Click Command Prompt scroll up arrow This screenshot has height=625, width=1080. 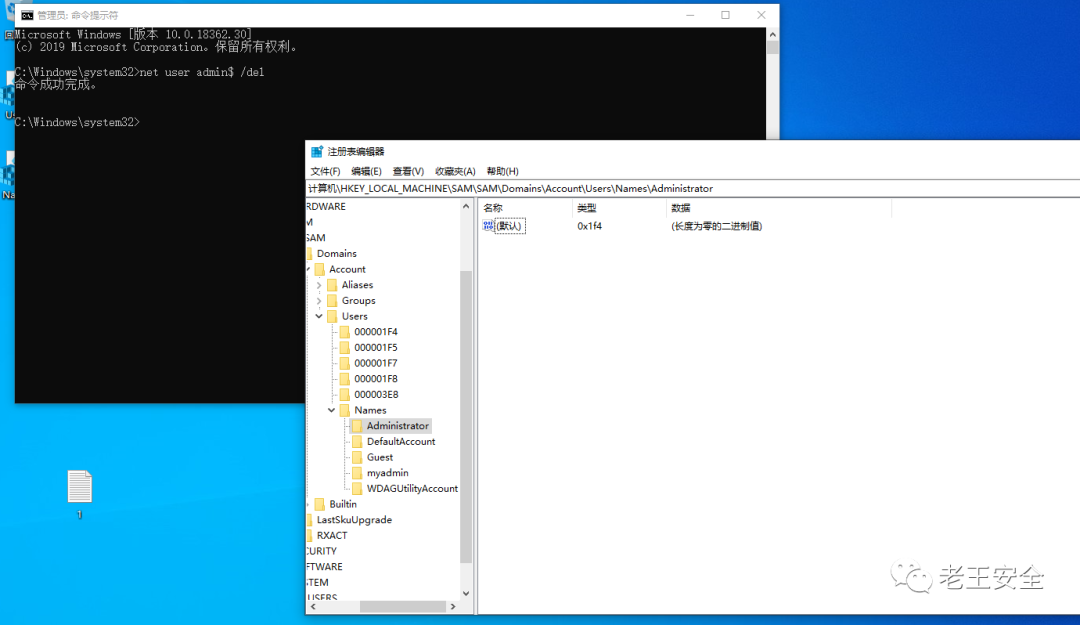[x=773, y=34]
